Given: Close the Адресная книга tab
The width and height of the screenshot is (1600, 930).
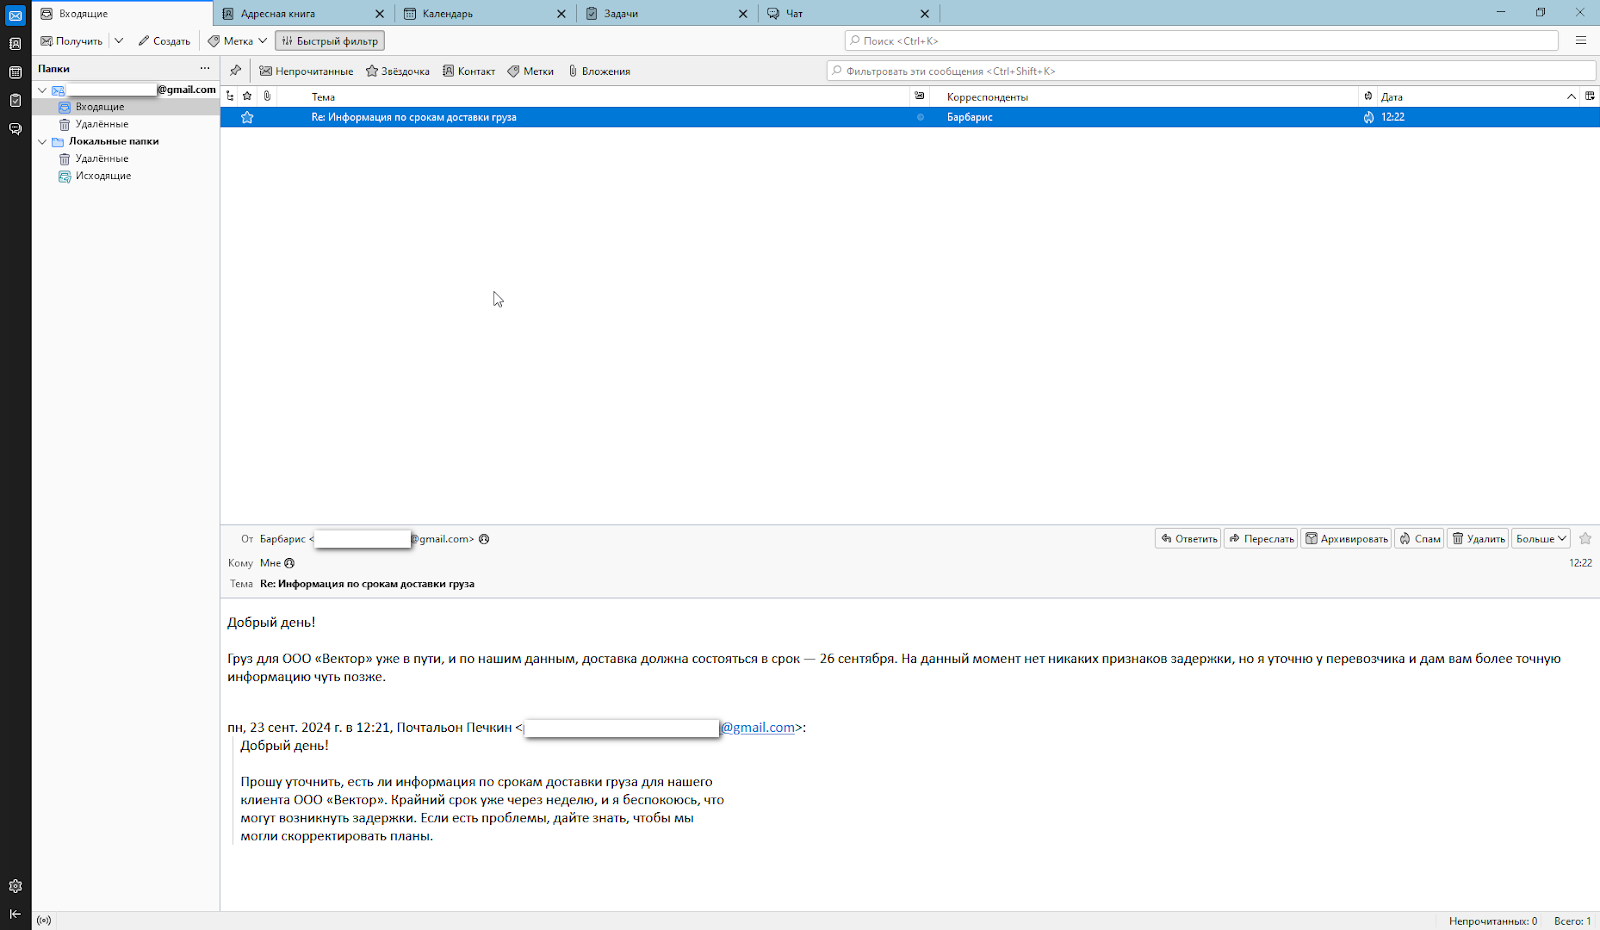Looking at the screenshot, I should click(380, 14).
